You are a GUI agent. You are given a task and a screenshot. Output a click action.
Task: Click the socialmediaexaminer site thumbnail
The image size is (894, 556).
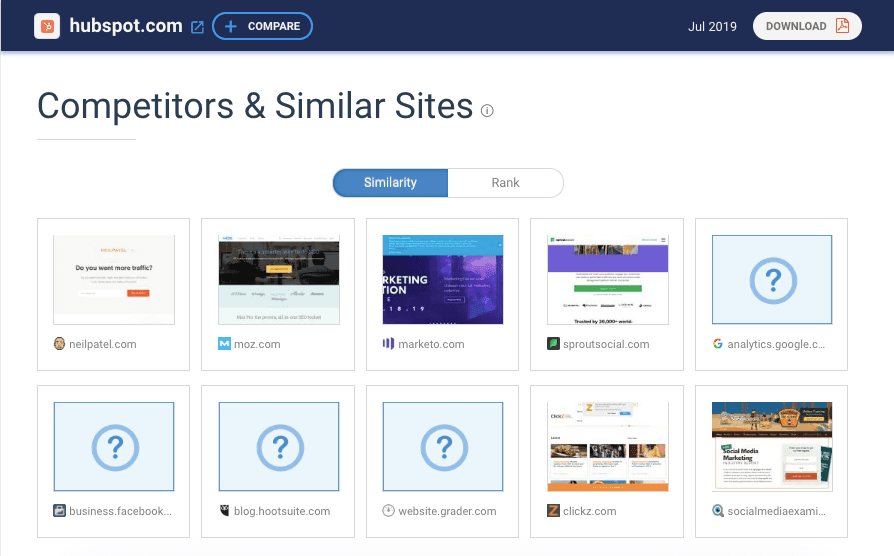[772, 447]
